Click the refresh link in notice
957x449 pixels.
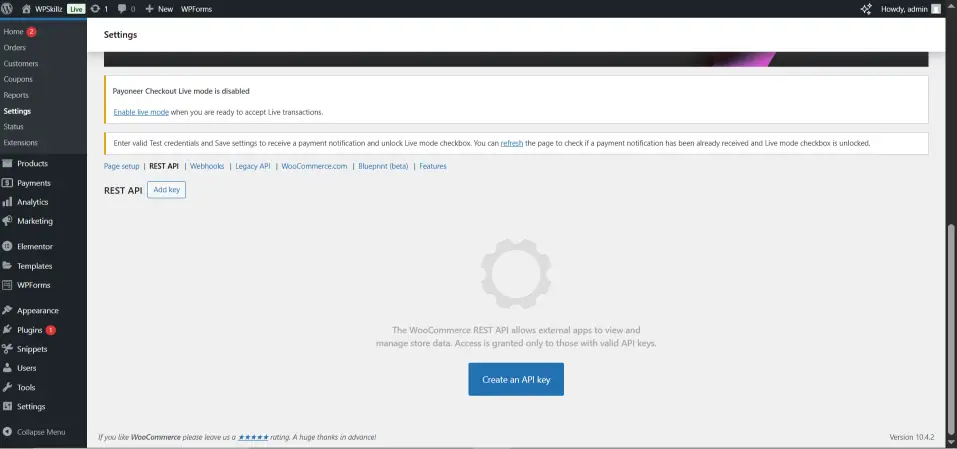pos(511,143)
